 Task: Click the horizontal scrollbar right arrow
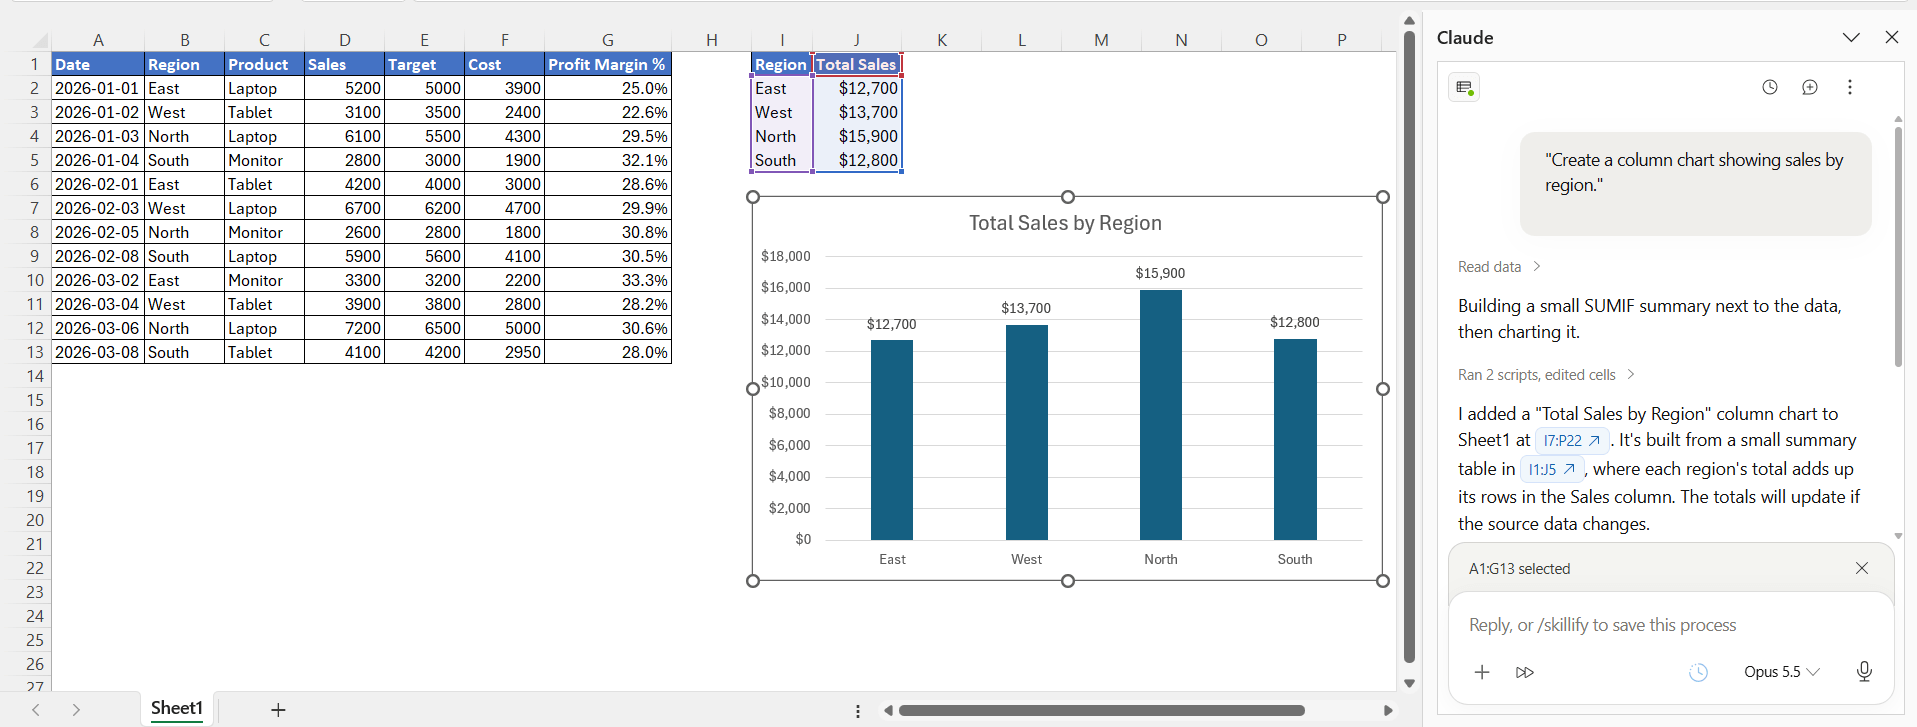[1388, 711]
